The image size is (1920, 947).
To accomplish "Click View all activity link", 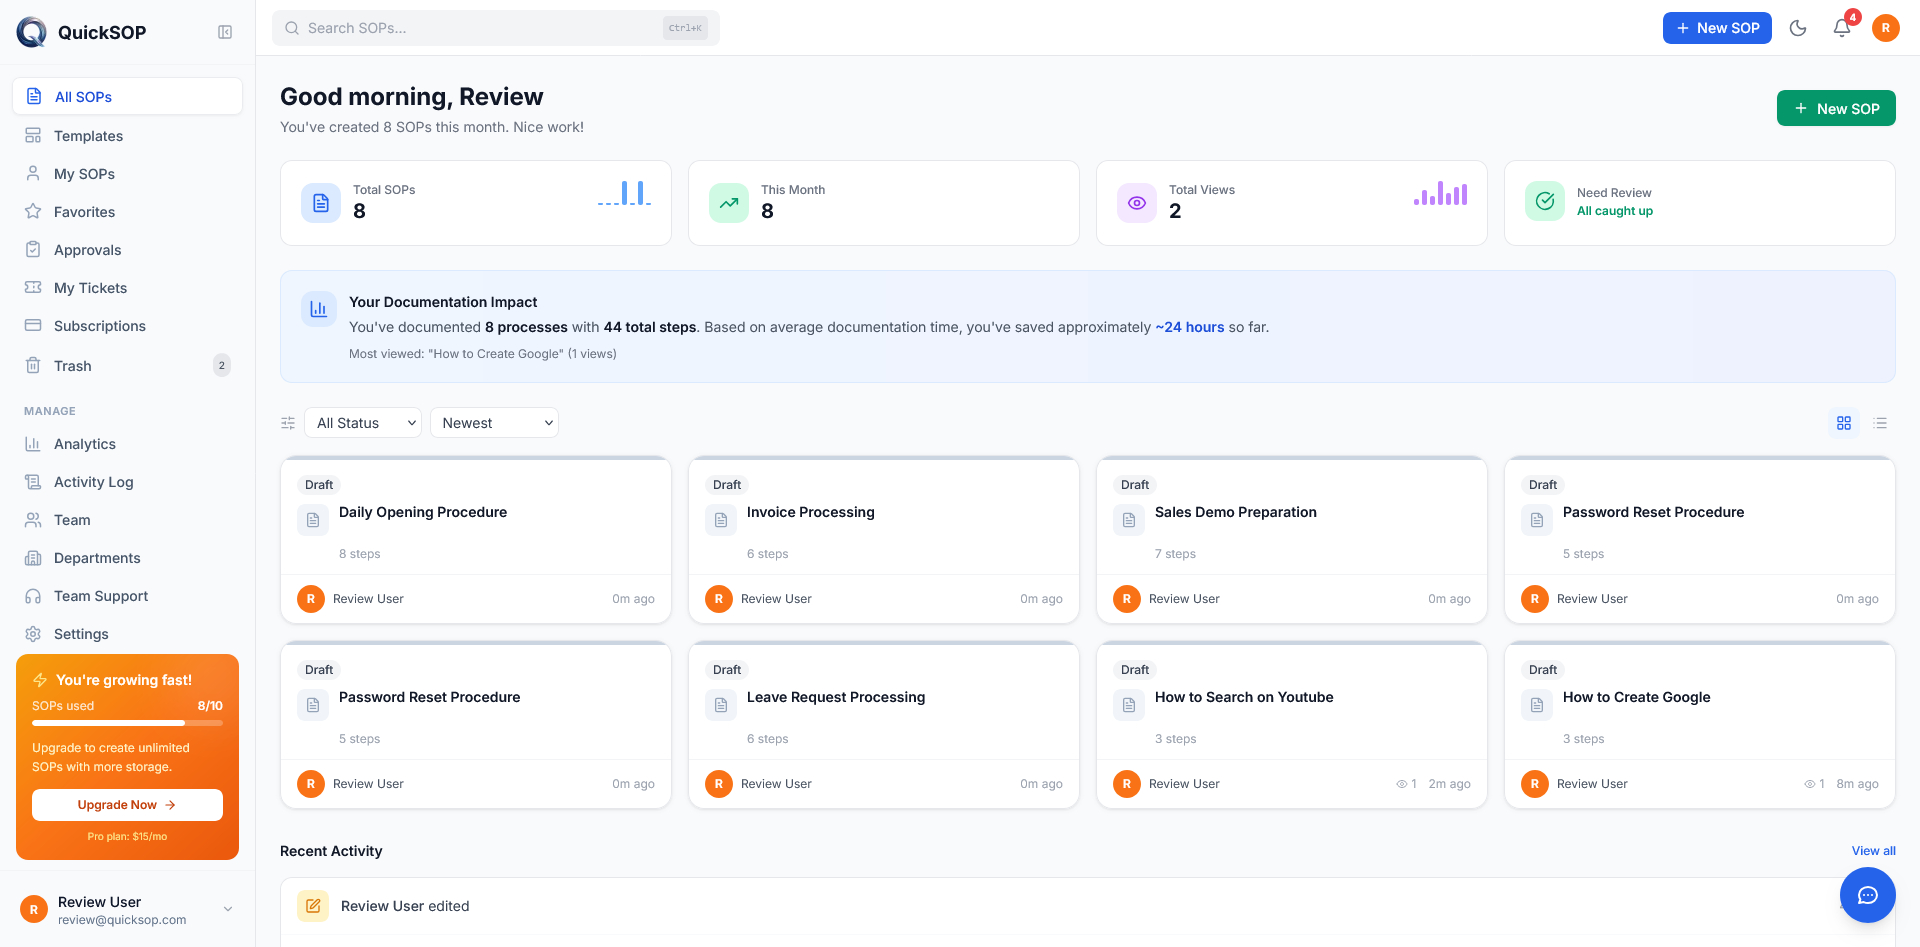I will [x=1873, y=851].
